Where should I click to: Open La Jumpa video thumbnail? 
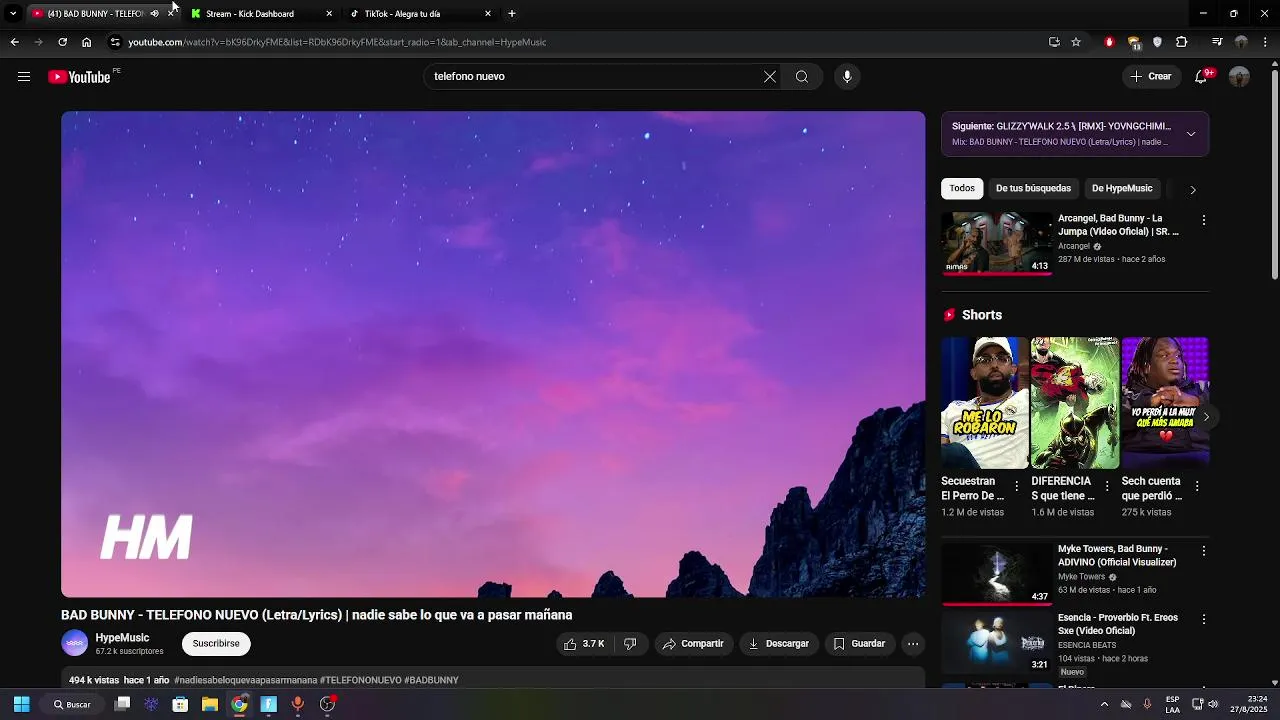pos(996,243)
